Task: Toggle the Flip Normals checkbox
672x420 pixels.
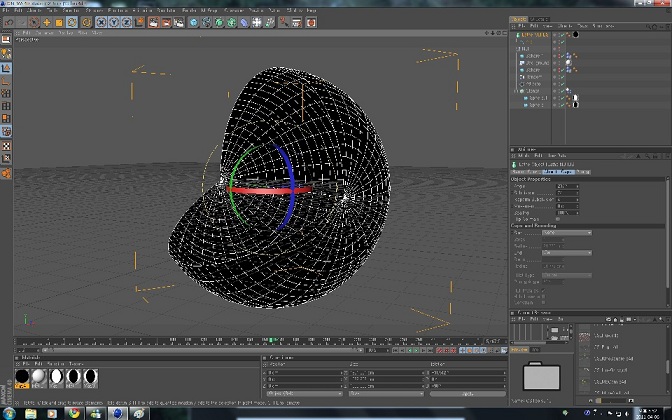Action: [558, 219]
